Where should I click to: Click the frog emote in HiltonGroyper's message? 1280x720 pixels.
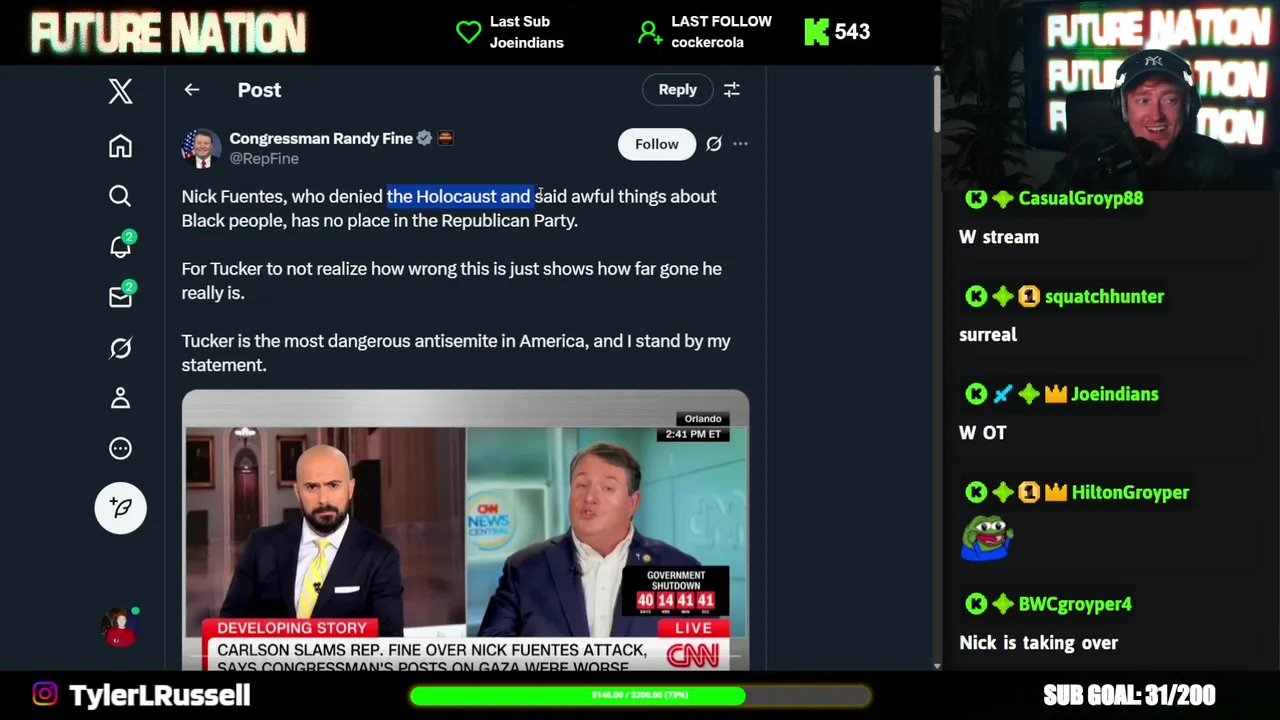(x=987, y=538)
